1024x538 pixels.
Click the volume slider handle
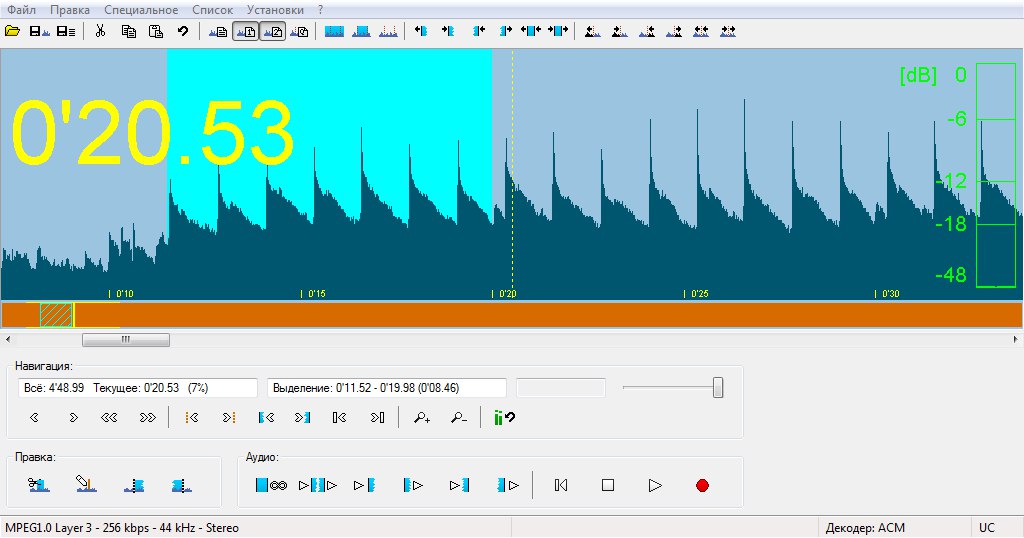coord(718,388)
